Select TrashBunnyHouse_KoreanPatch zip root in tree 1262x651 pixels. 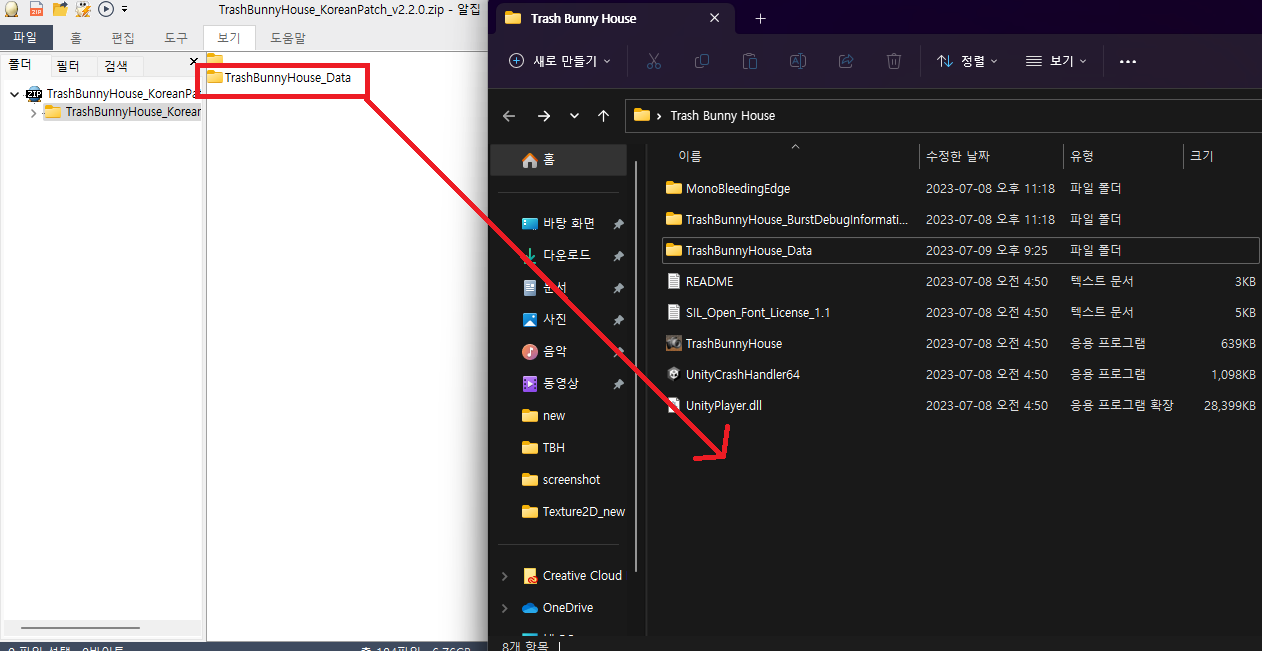pyautogui.click(x=123, y=94)
